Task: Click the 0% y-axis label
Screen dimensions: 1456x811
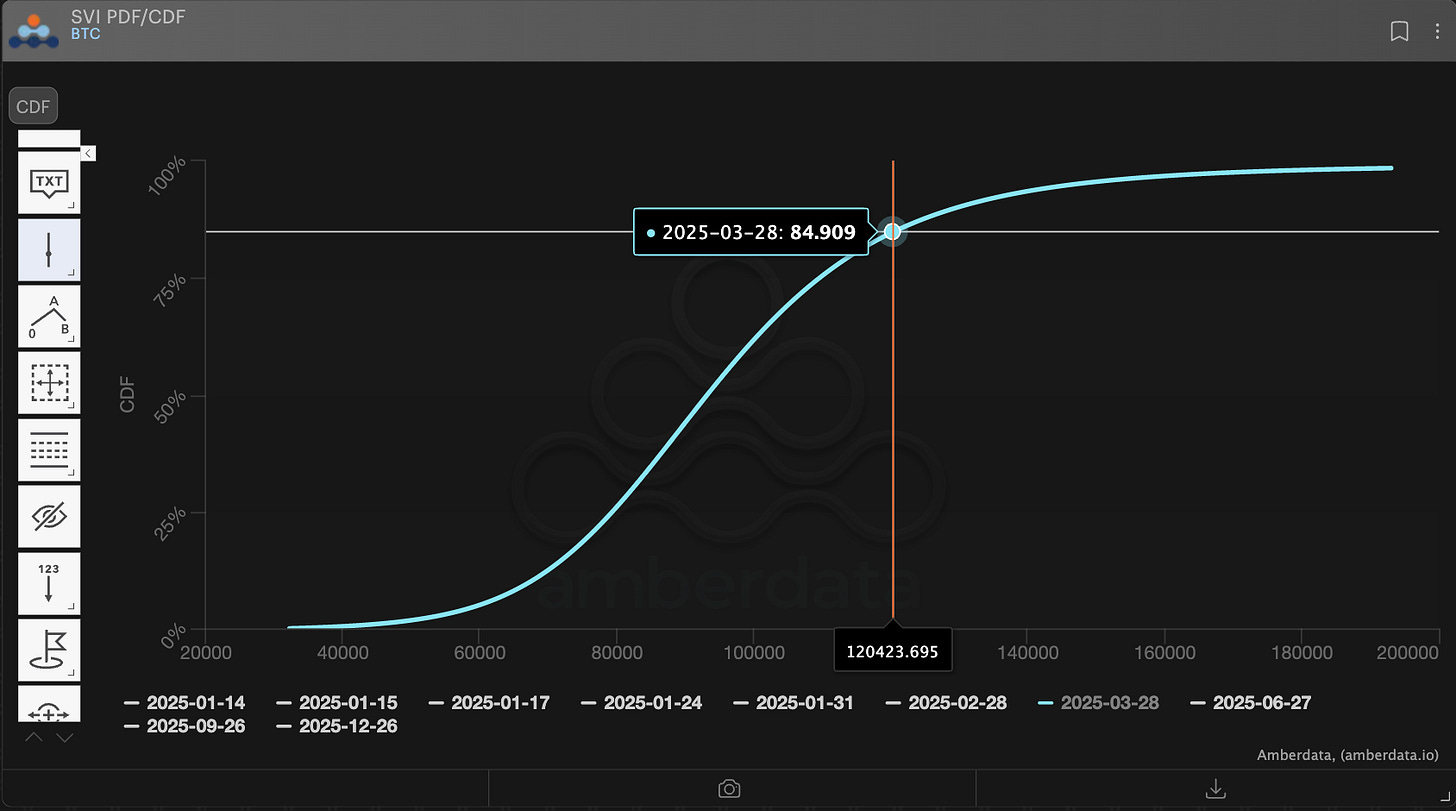Action: [x=172, y=635]
